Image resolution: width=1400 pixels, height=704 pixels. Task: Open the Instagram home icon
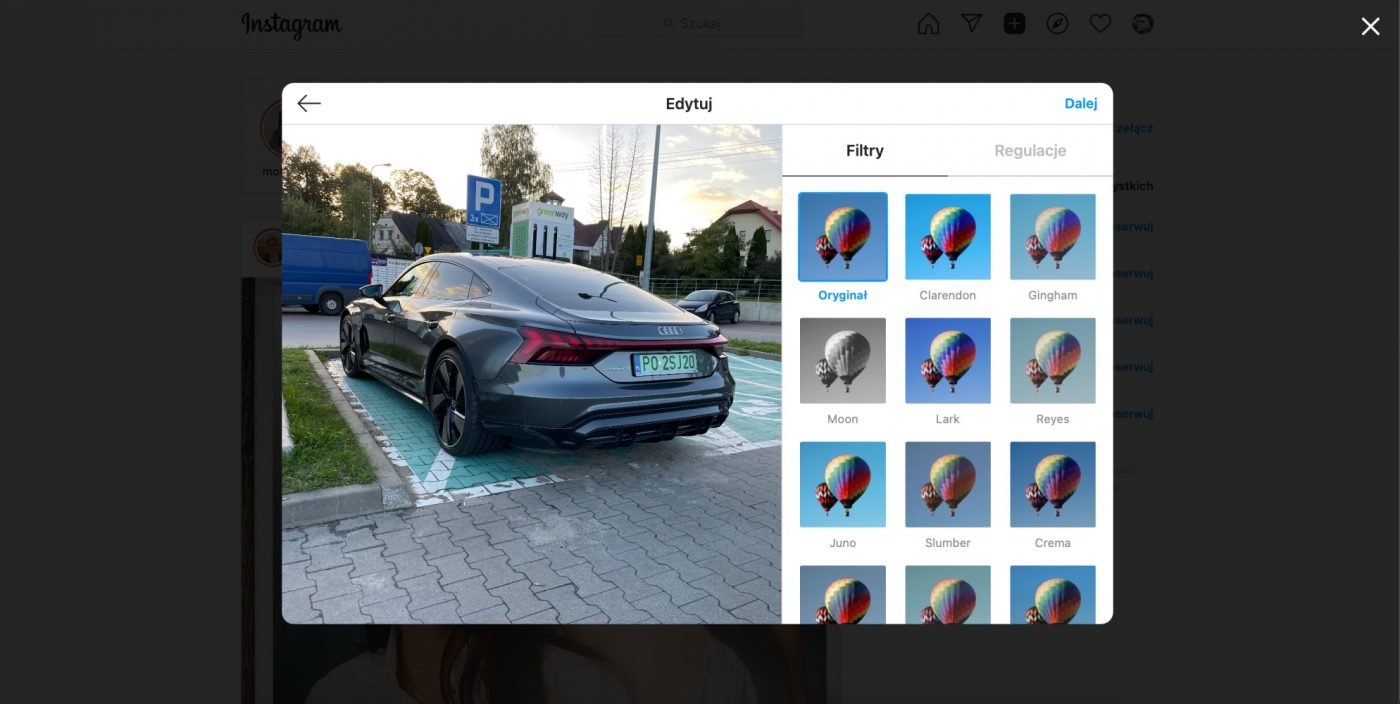click(x=928, y=24)
